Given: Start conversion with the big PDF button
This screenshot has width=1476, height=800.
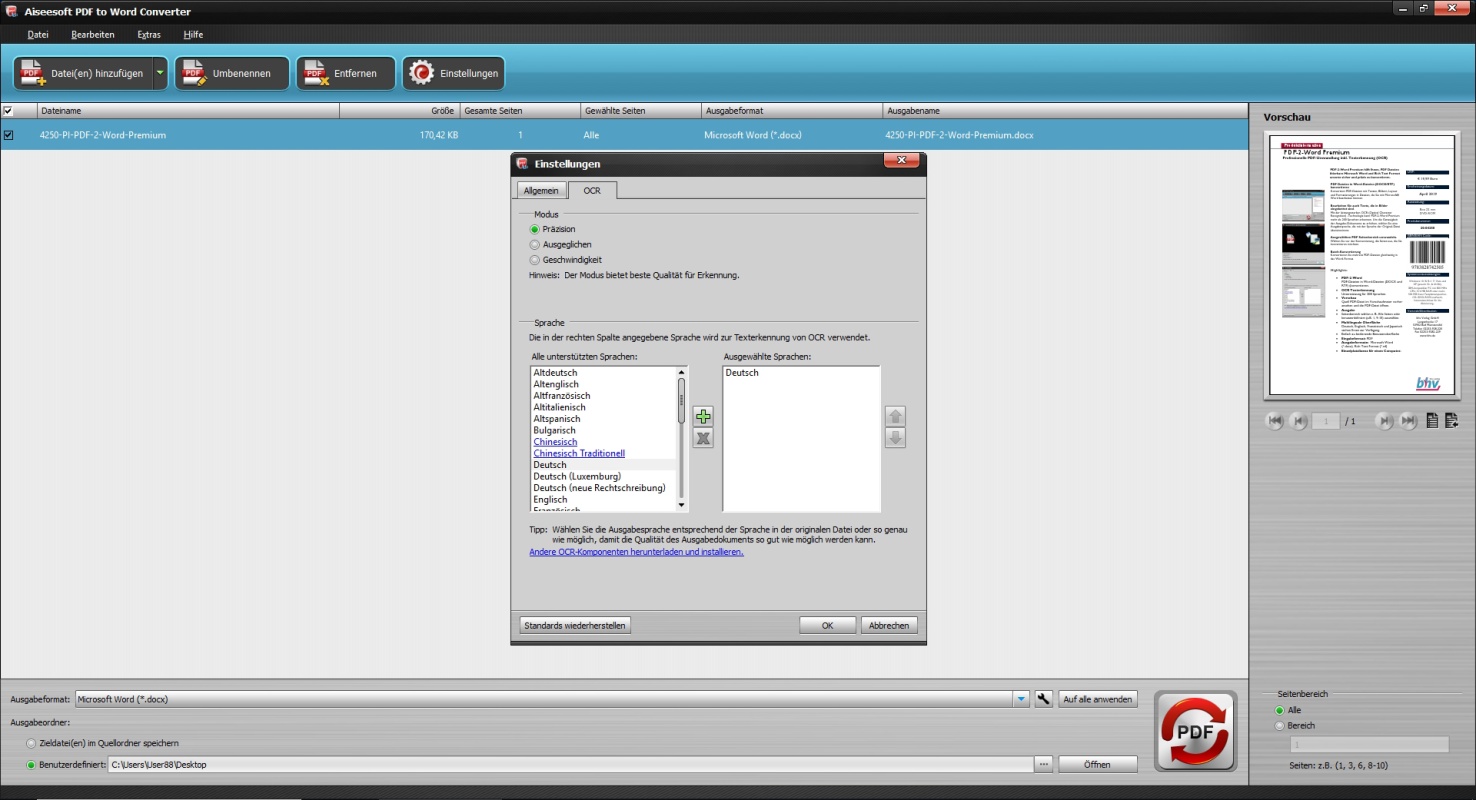Looking at the screenshot, I should (1195, 731).
